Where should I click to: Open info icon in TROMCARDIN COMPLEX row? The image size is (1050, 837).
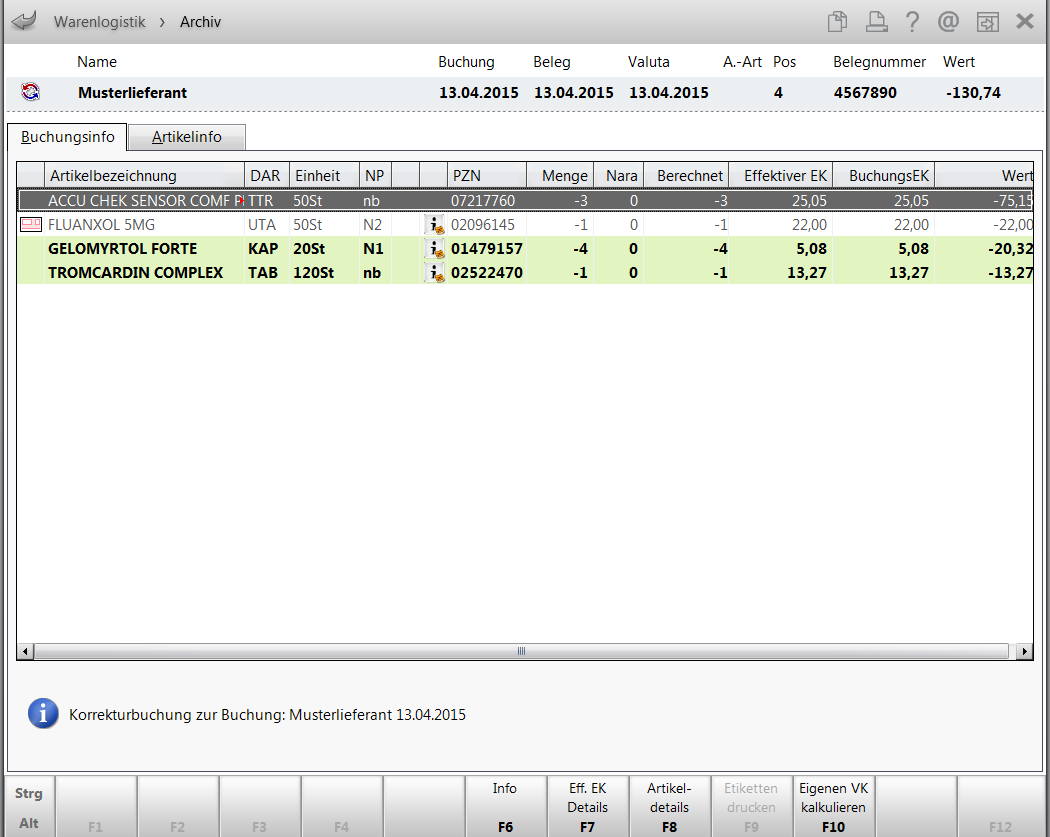coord(435,273)
